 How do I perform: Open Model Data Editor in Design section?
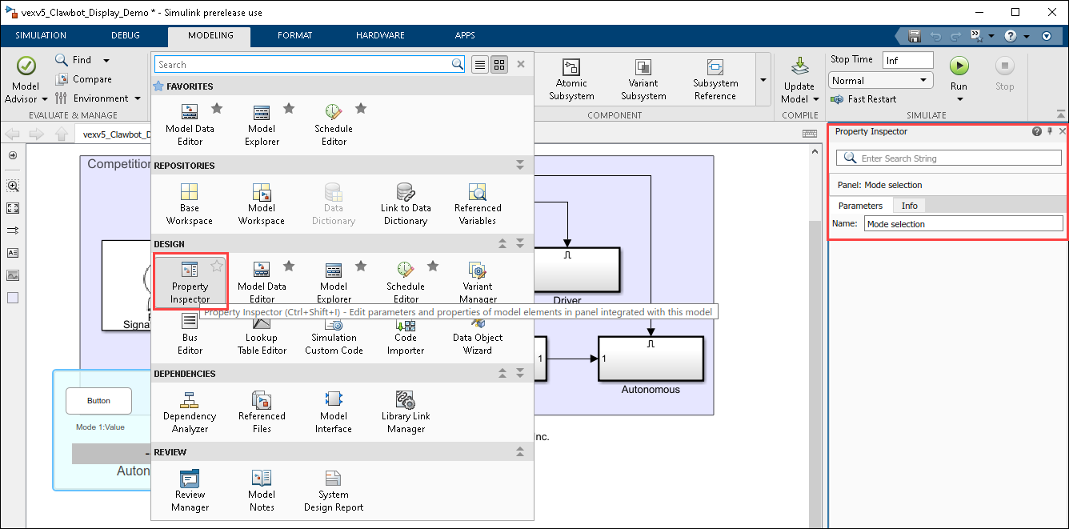262,282
